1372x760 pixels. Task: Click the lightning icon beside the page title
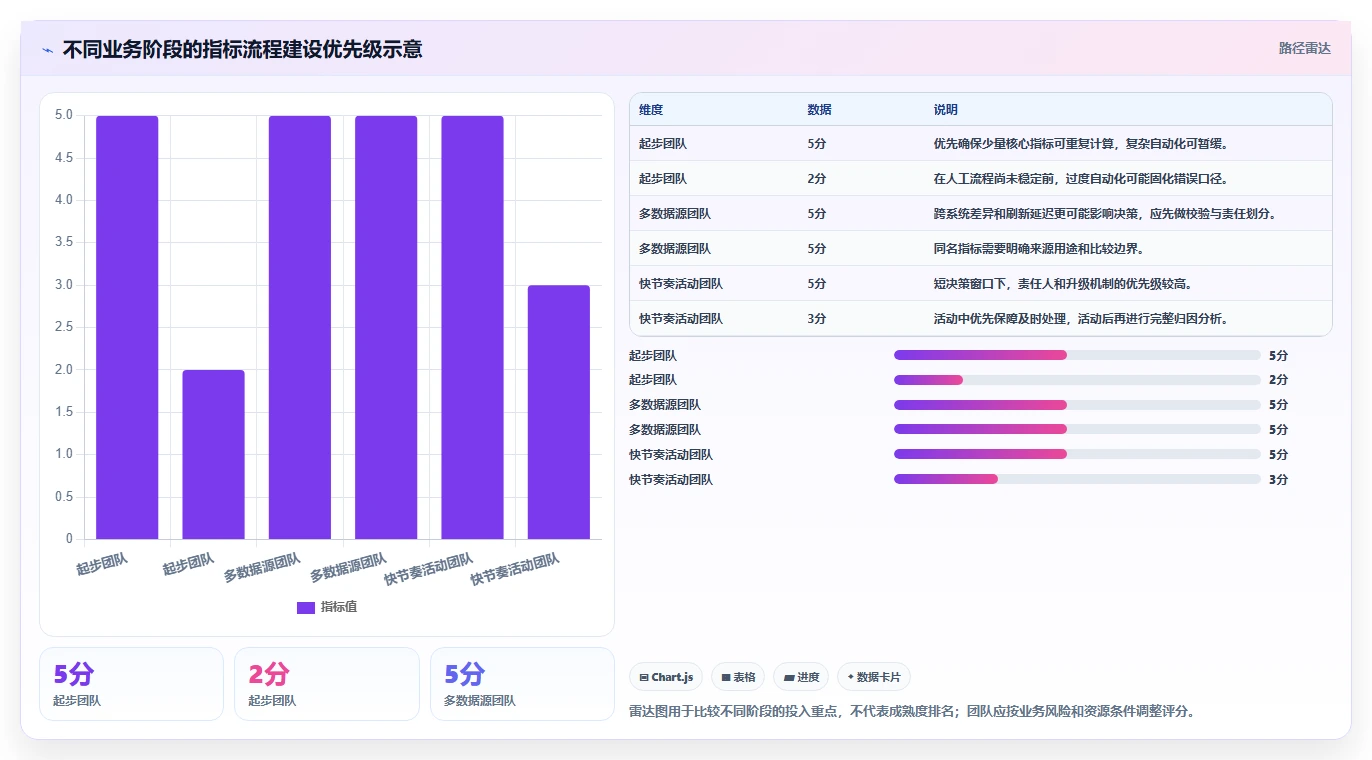click(x=48, y=49)
